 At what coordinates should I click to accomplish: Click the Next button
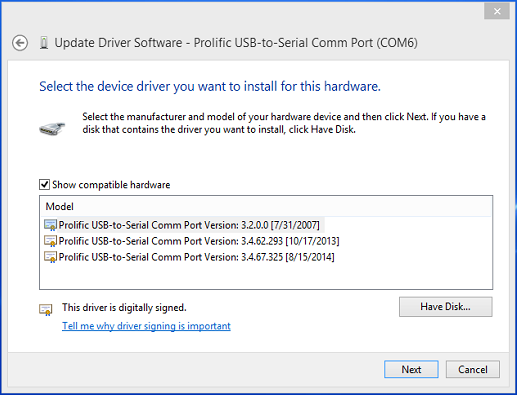(411, 369)
